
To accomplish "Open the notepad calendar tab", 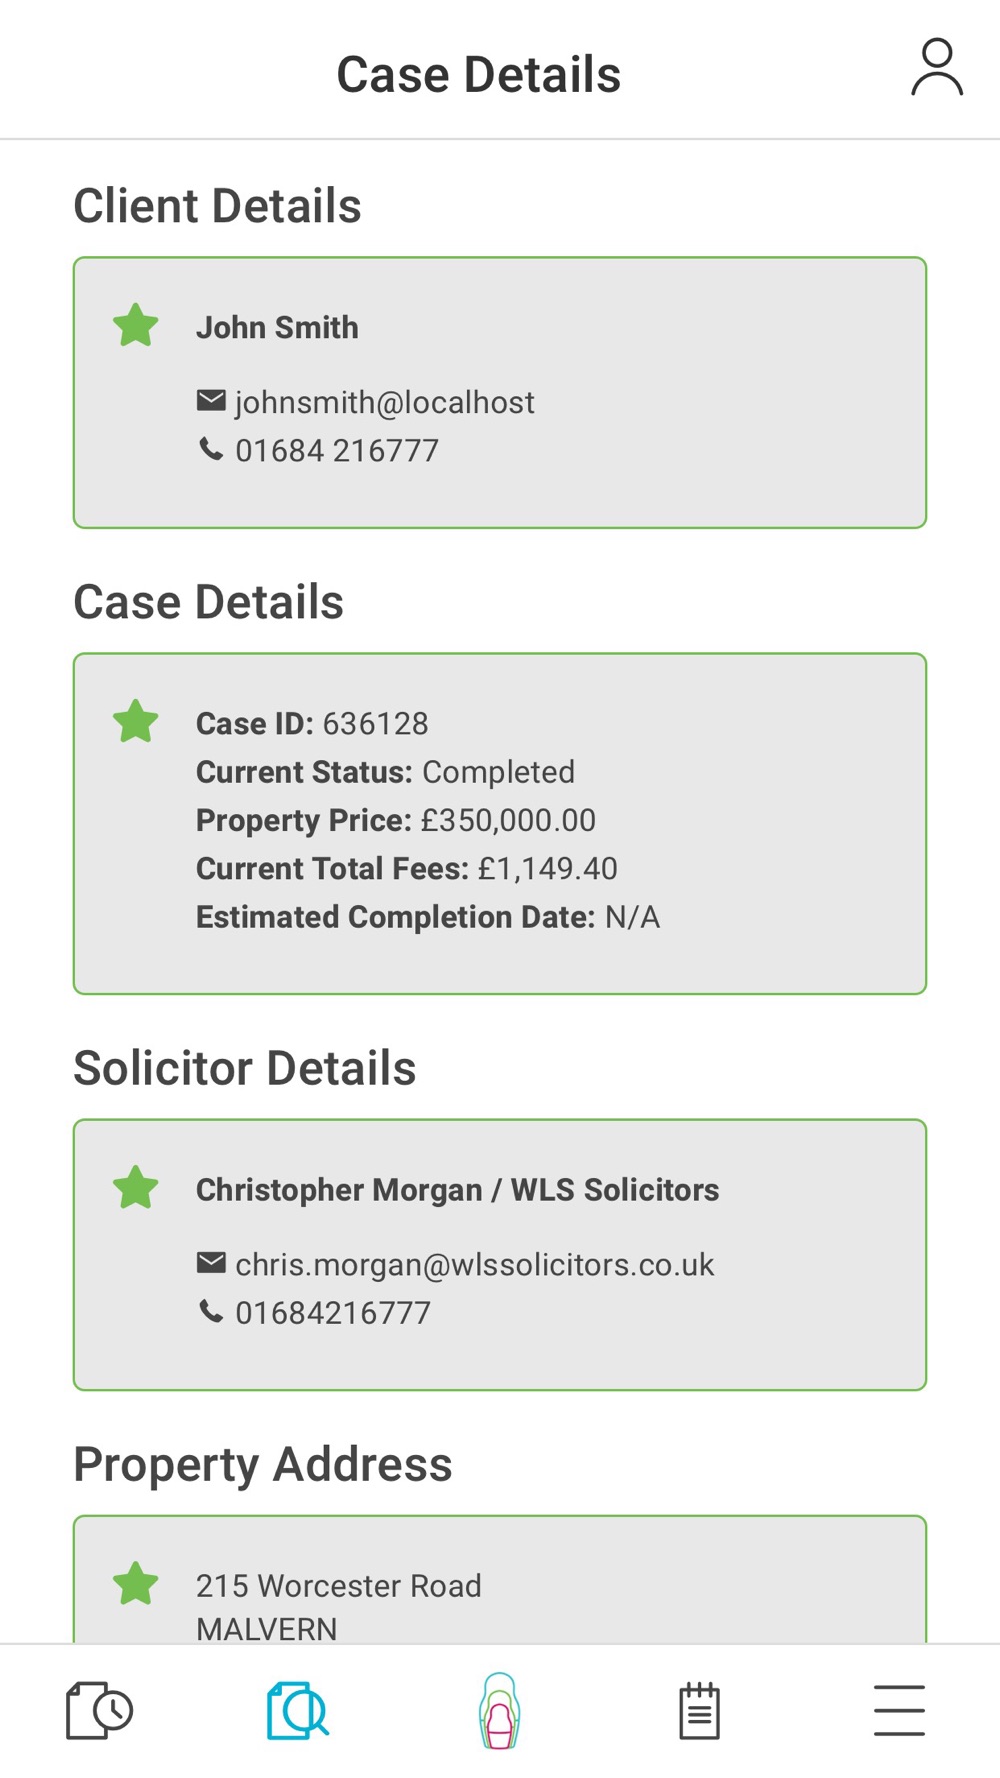I will 699,1710.
